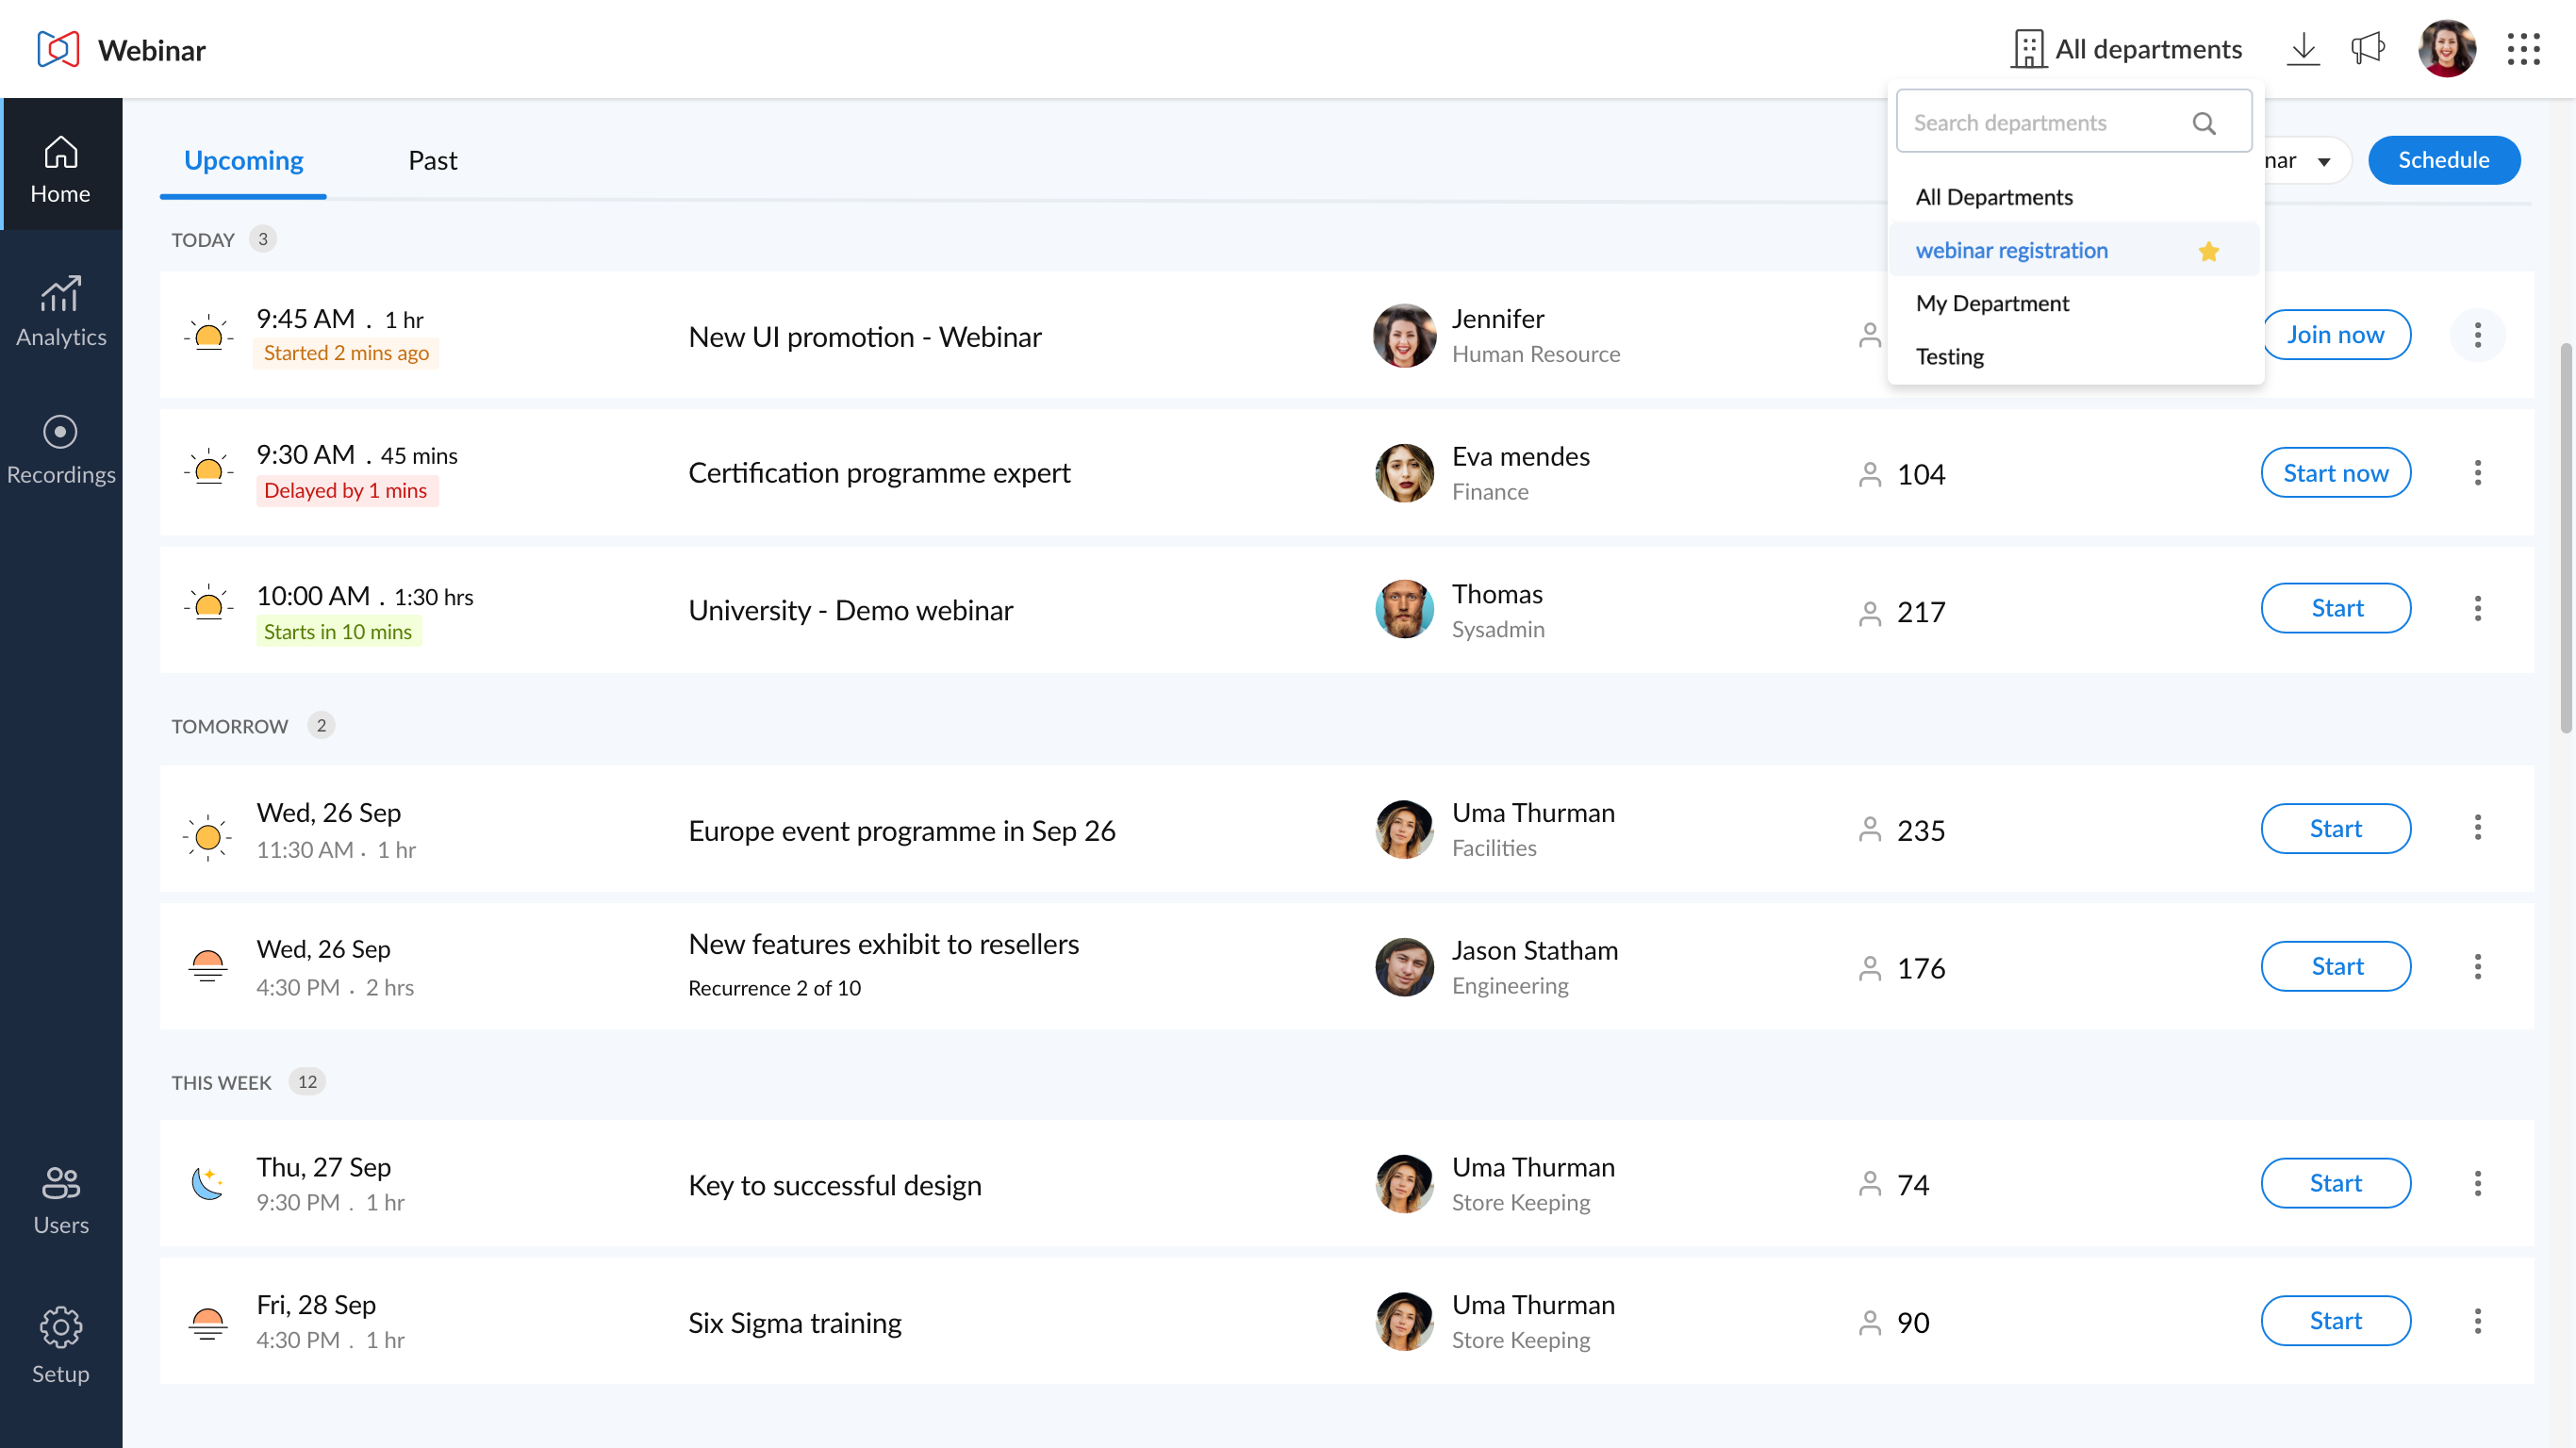Click Start now for Certification programme
The height and width of the screenshot is (1448, 2576).
click(2335, 473)
